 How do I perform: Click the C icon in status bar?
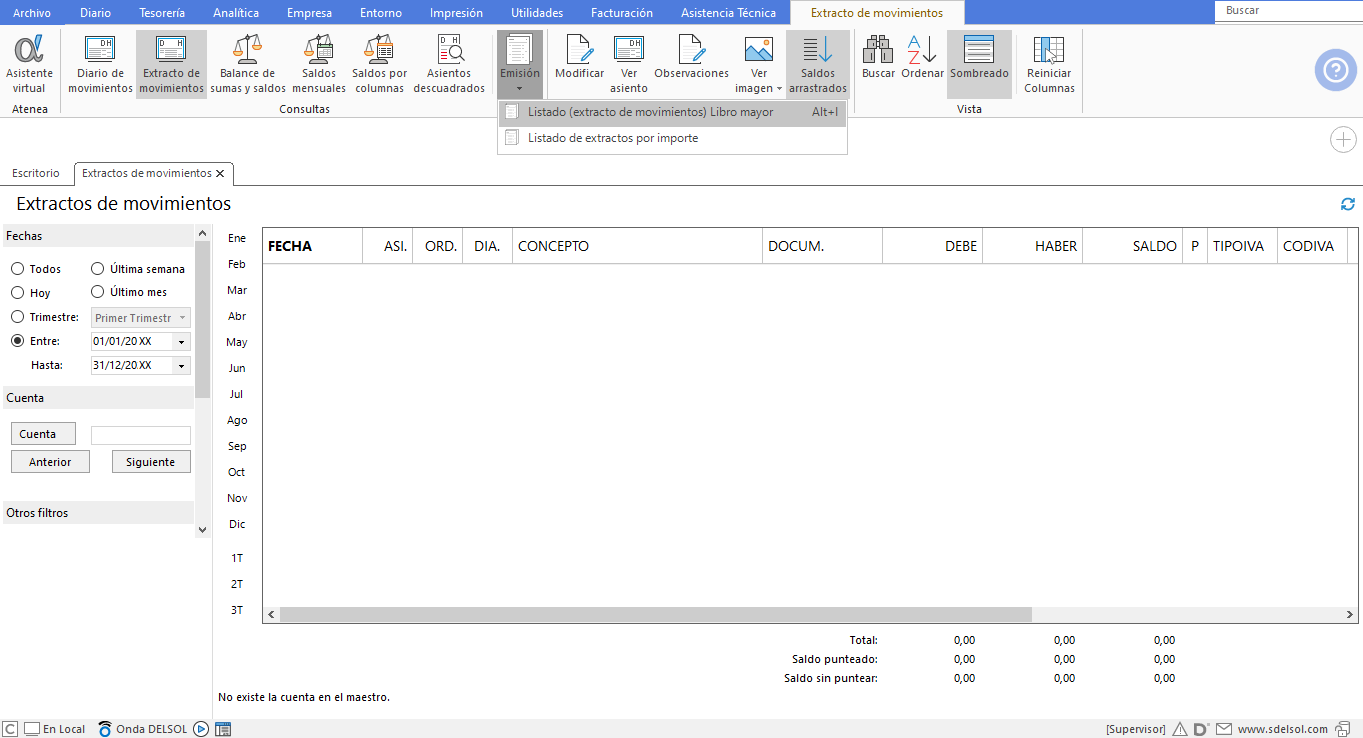(10, 729)
